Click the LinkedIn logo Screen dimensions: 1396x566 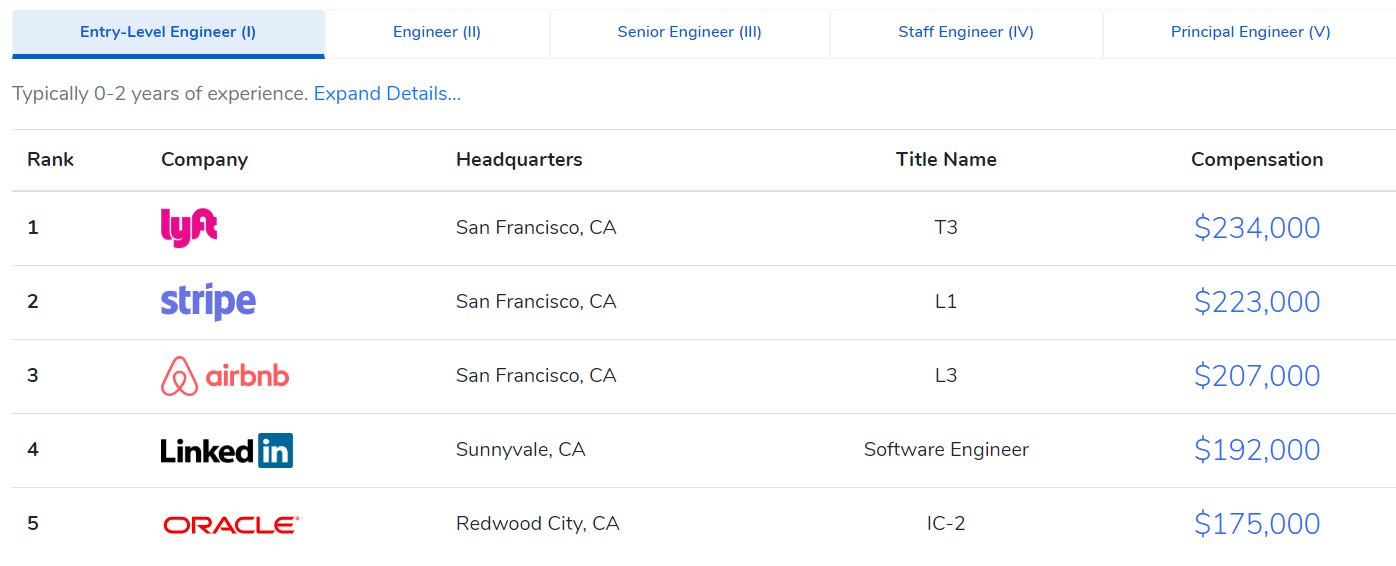pos(226,450)
